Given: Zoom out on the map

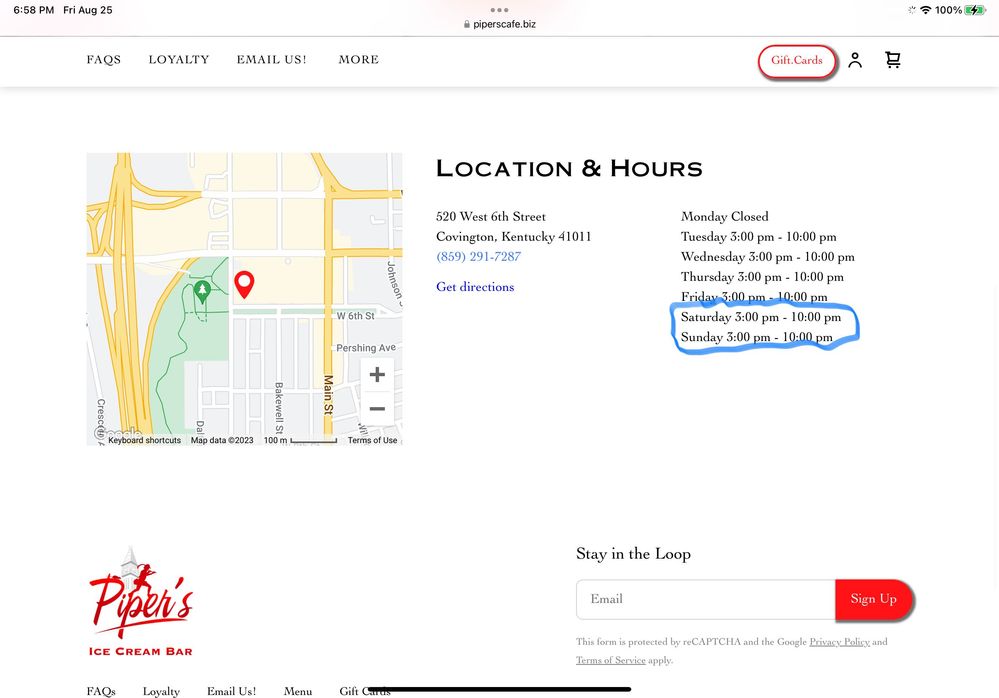Looking at the screenshot, I should pos(377,408).
